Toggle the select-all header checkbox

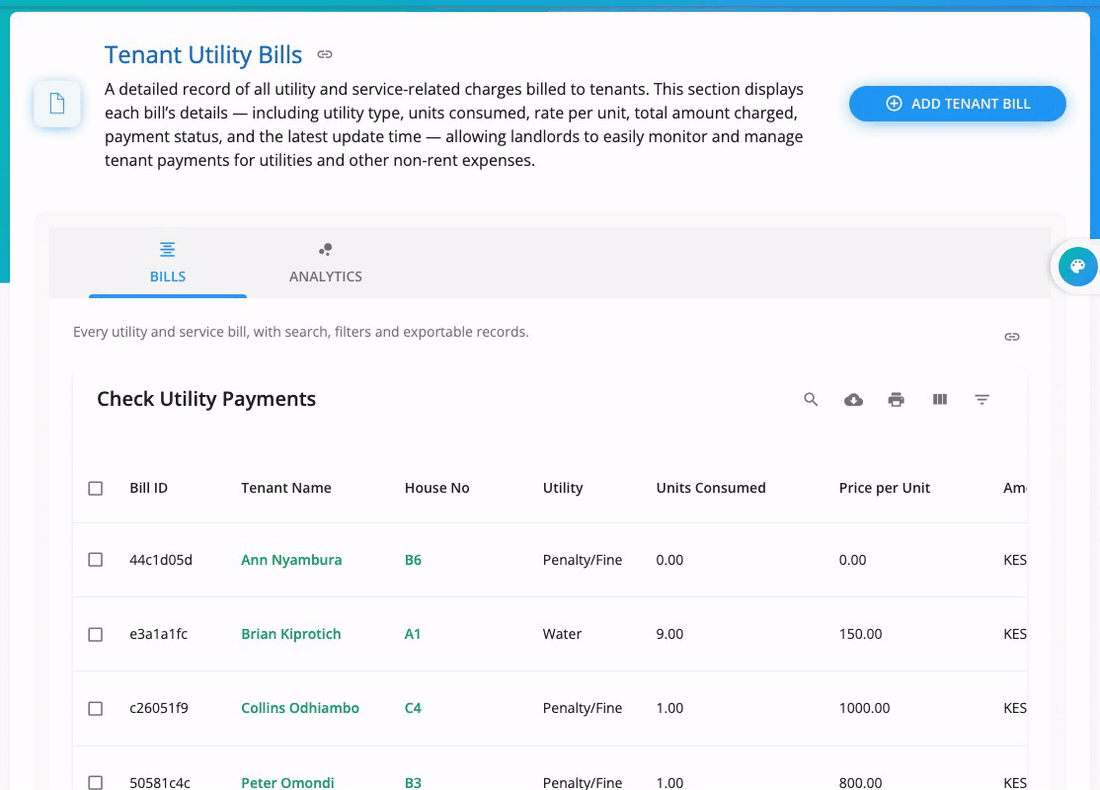[95, 488]
